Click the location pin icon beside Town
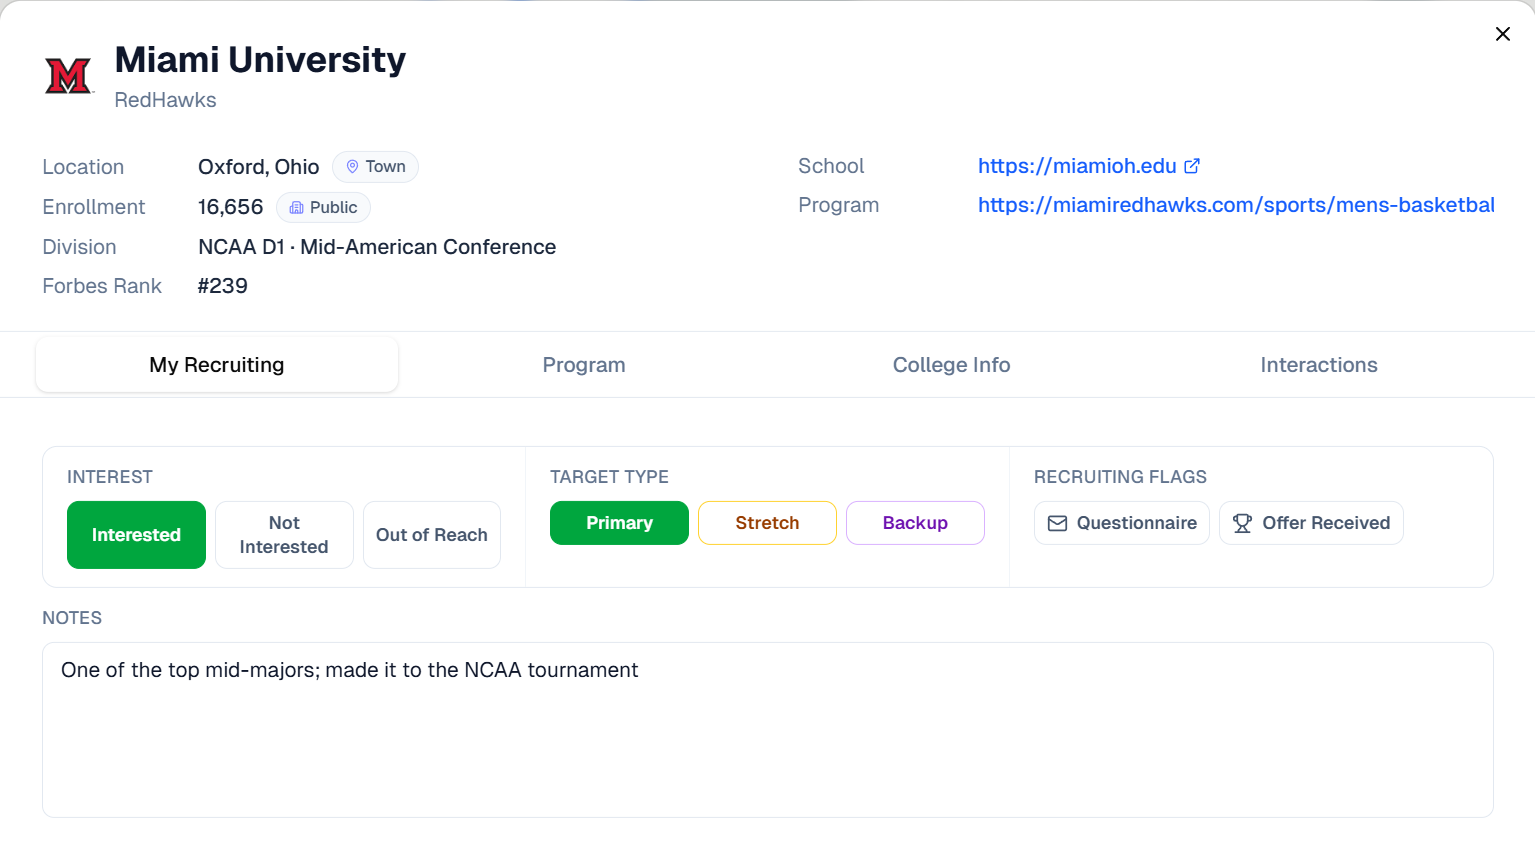Screen dimensions: 1535x845 pos(352,167)
